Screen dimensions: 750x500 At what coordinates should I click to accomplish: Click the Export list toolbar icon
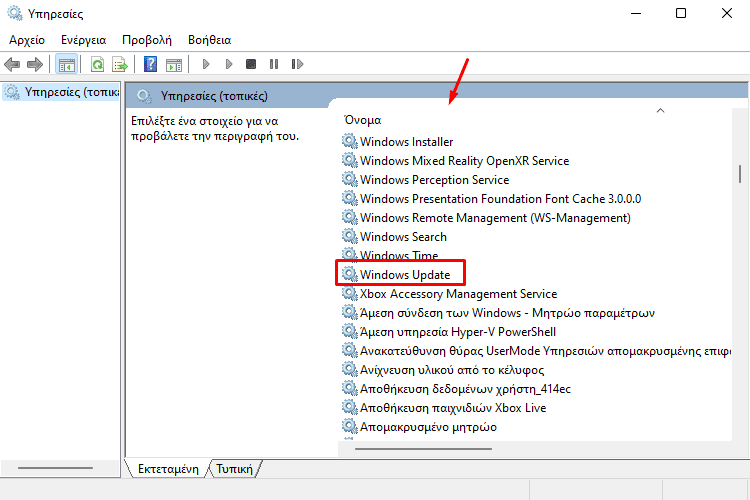coord(120,64)
